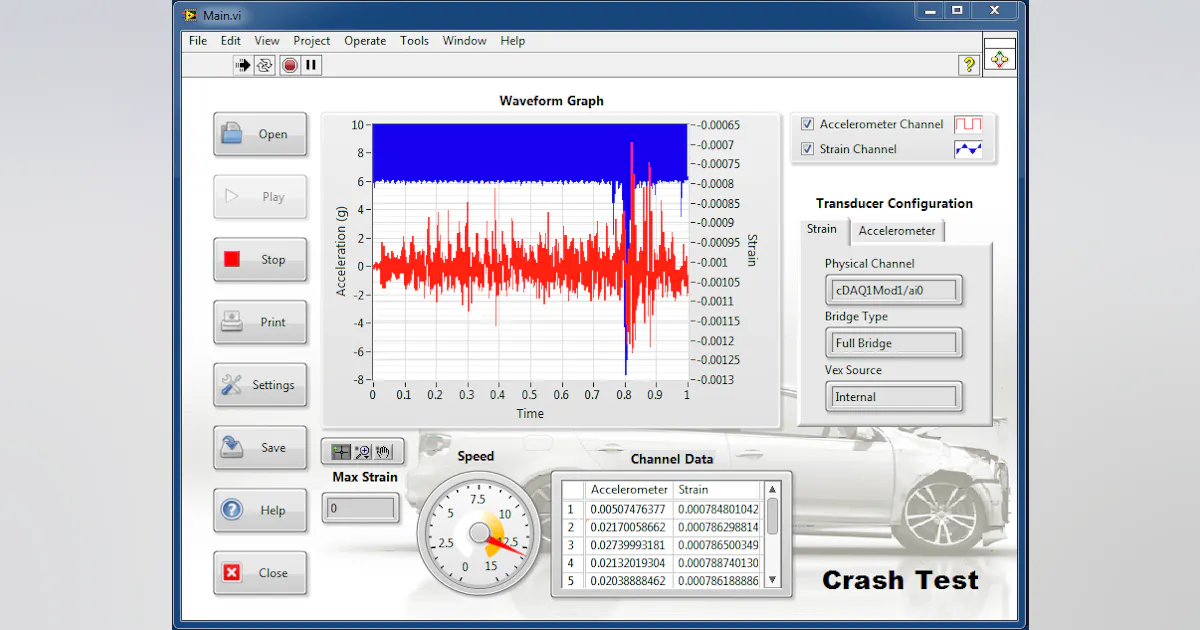1200x630 pixels.
Task: Open the File menu
Action: tap(198, 41)
